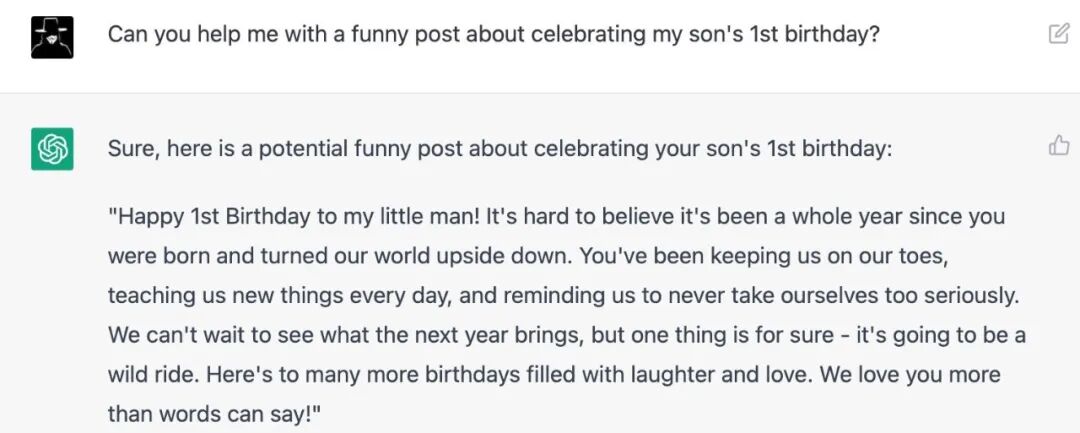Click the user's question about a funny post
Image resolution: width=1080 pixels, height=433 pixels.
click(x=494, y=34)
